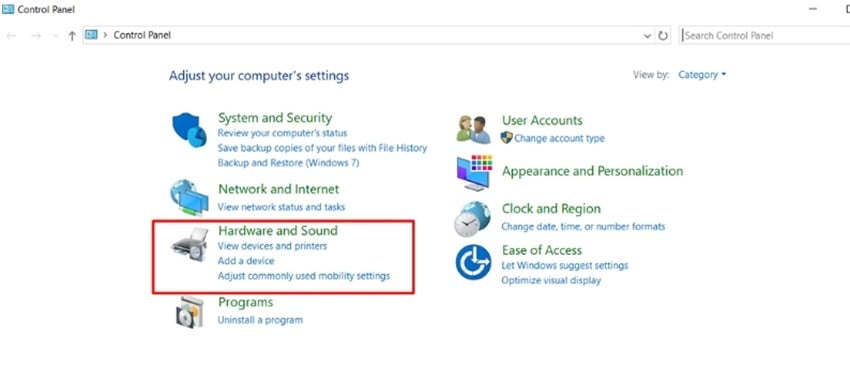Click Let Windows suggest settings
Image resolution: width=850 pixels, height=381 pixels.
click(565, 266)
